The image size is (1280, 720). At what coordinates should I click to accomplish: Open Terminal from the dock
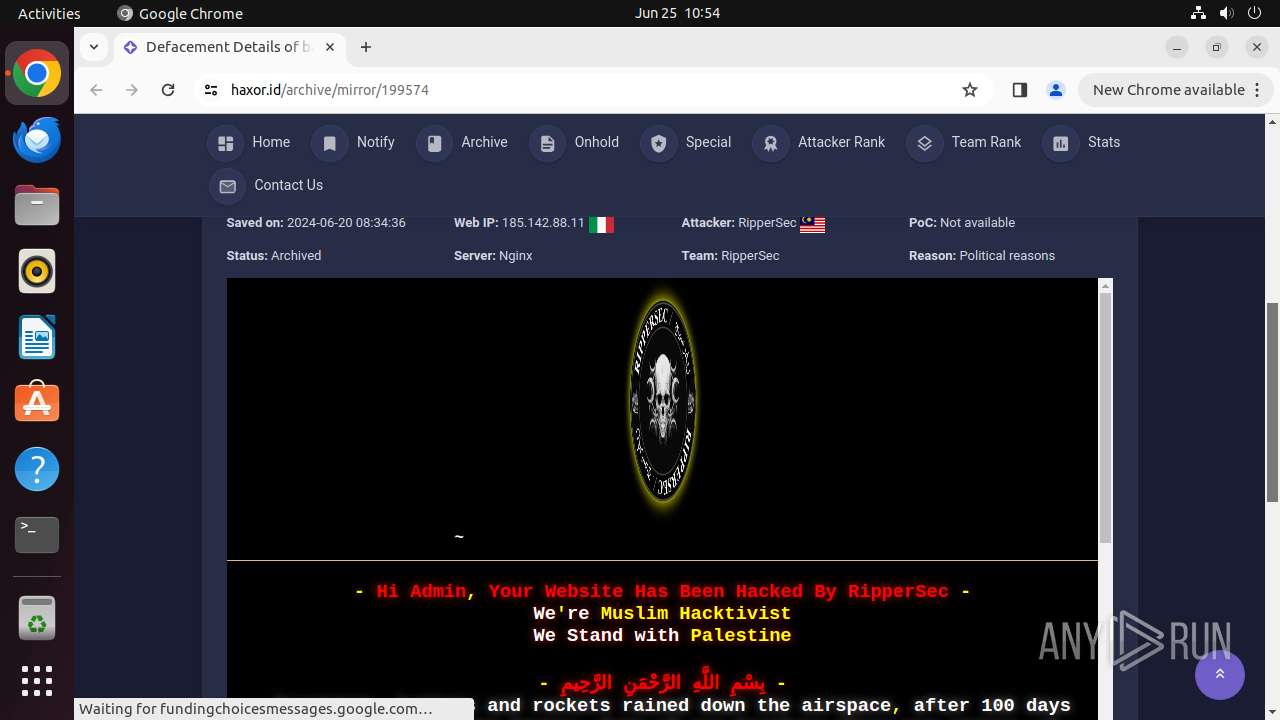click(x=37, y=536)
